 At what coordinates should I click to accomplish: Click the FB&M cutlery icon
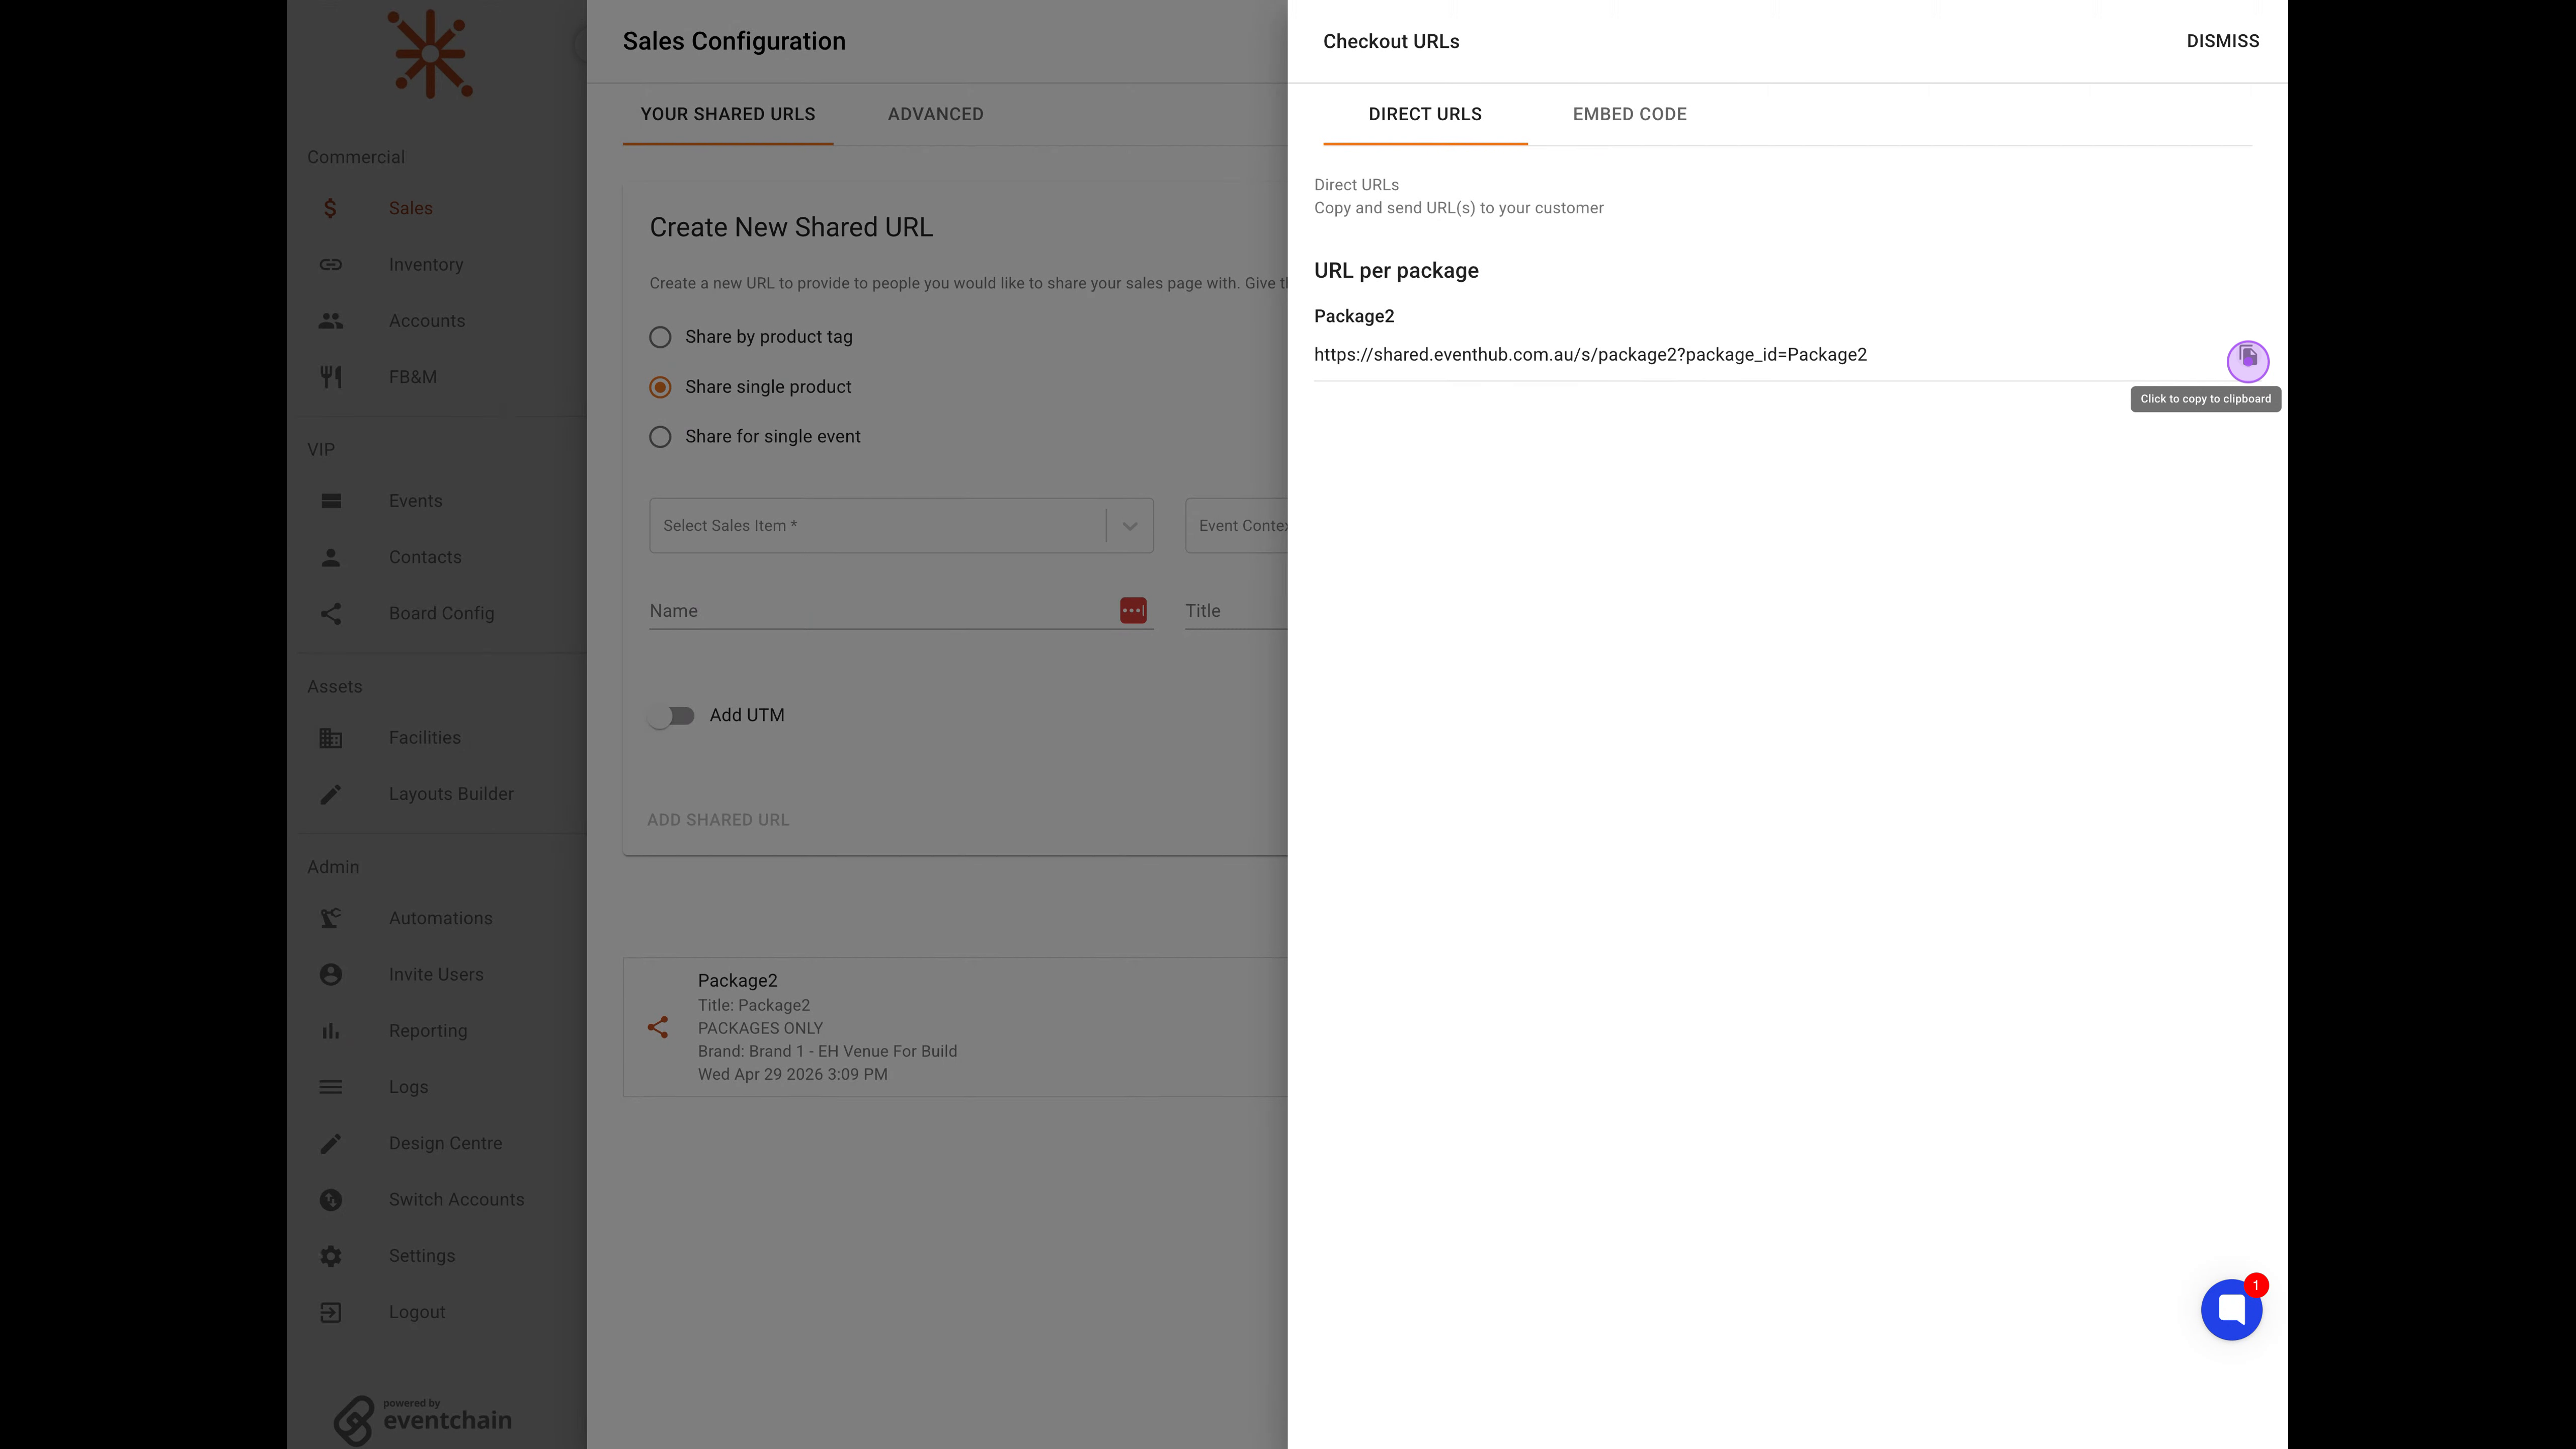point(331,377)
